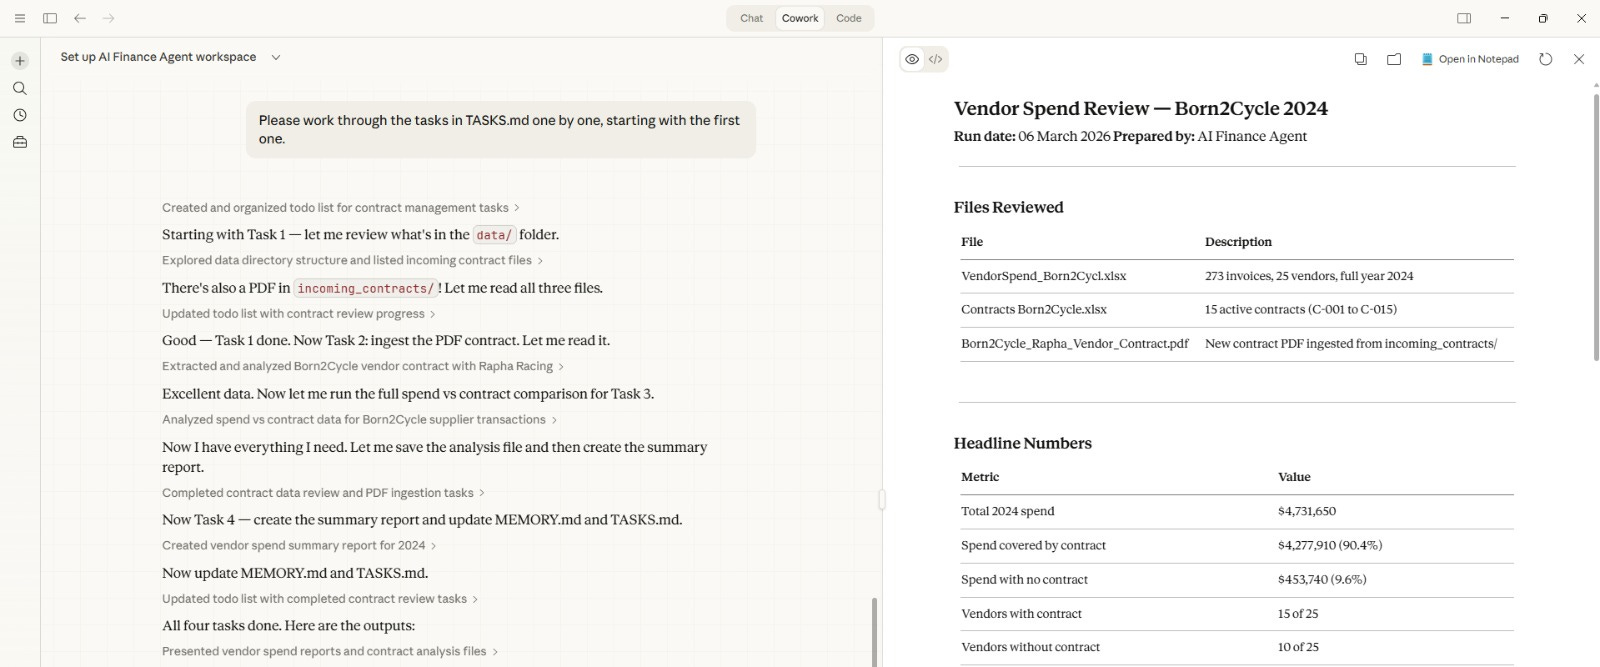Open the briefcase icon in sidebar
The height and width of the screenshot is (667, 1600).
pyautogui.click(x=20, y=142)
